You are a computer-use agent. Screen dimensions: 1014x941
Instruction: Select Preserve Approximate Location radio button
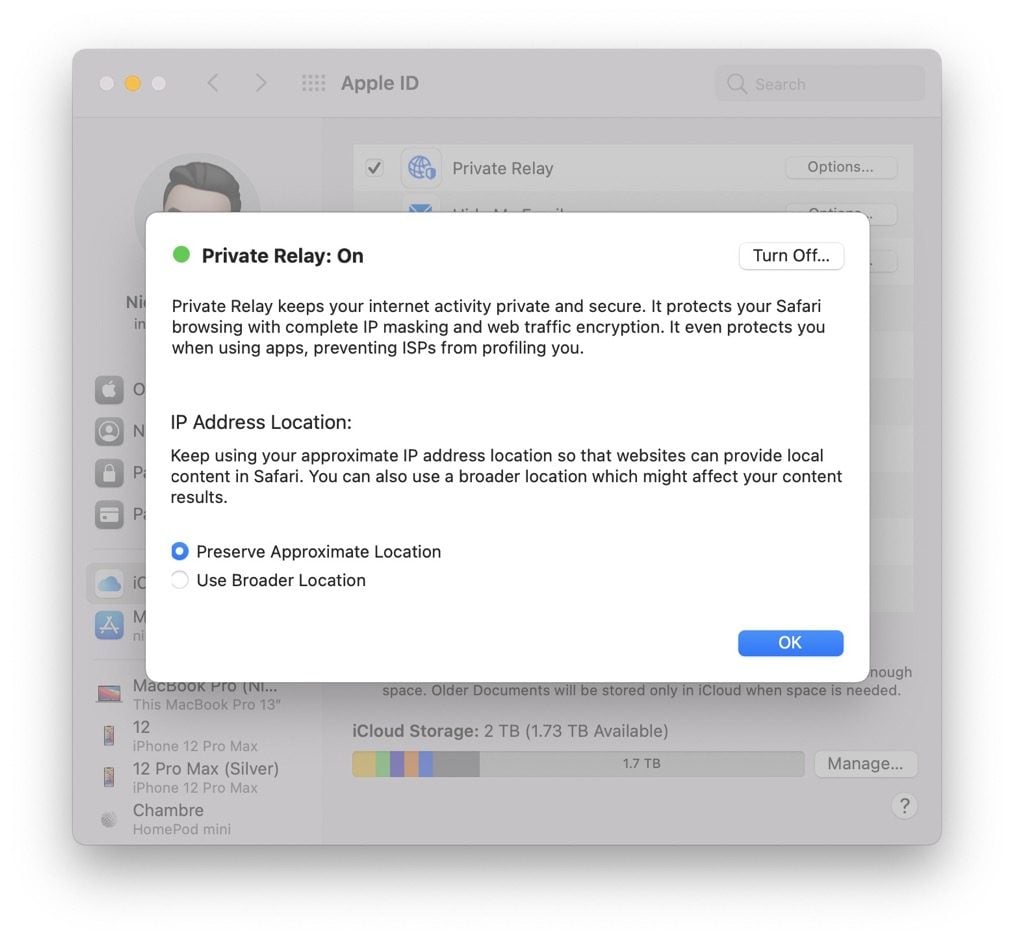[180, 551]
